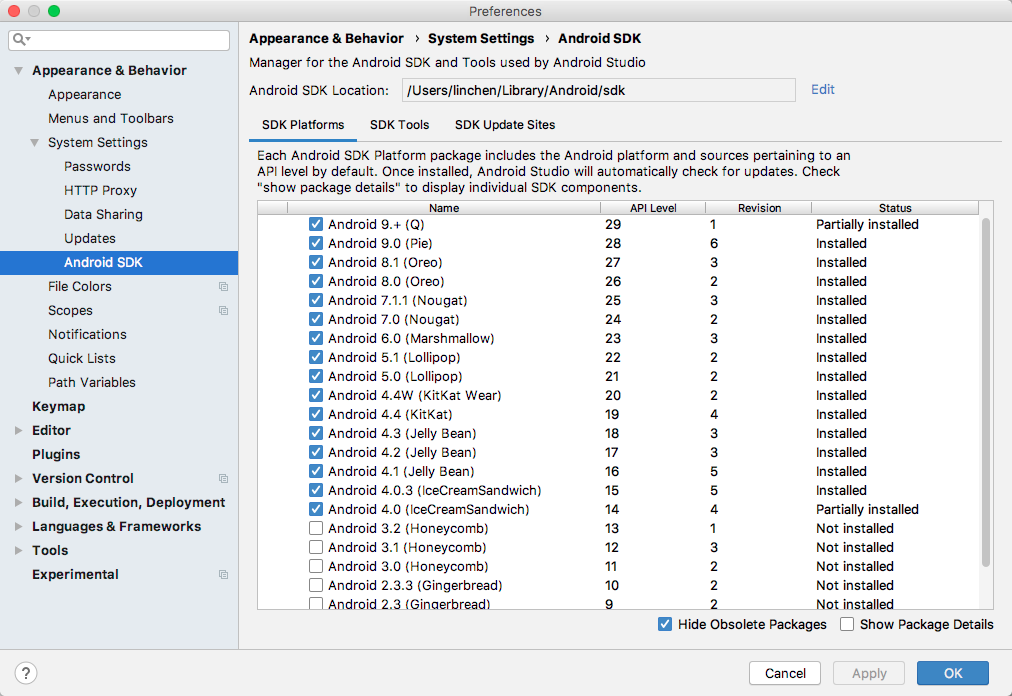Click the search magnifier icon in the sidebar
This screenshot has width=1012, height=696.
[x=21, y=39]
